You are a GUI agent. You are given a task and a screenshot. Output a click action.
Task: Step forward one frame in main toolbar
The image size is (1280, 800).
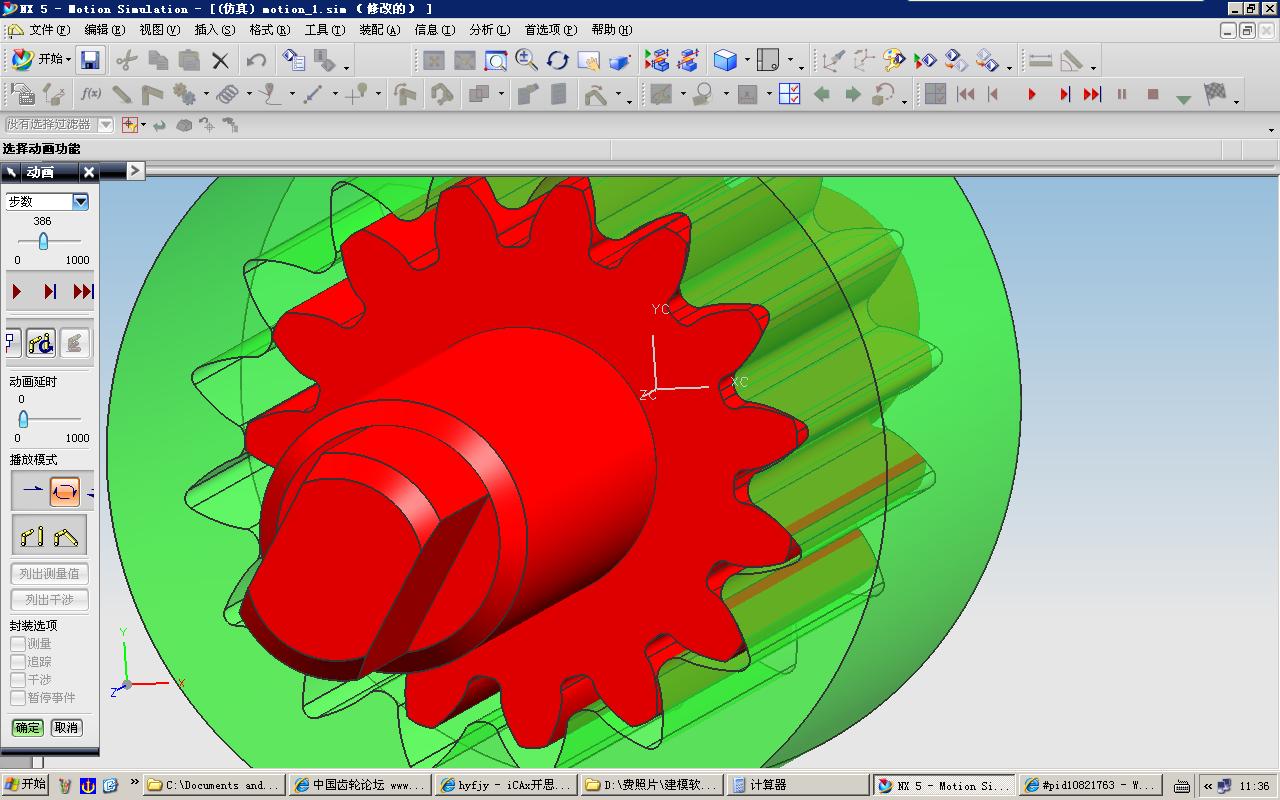pos(1064,94)
